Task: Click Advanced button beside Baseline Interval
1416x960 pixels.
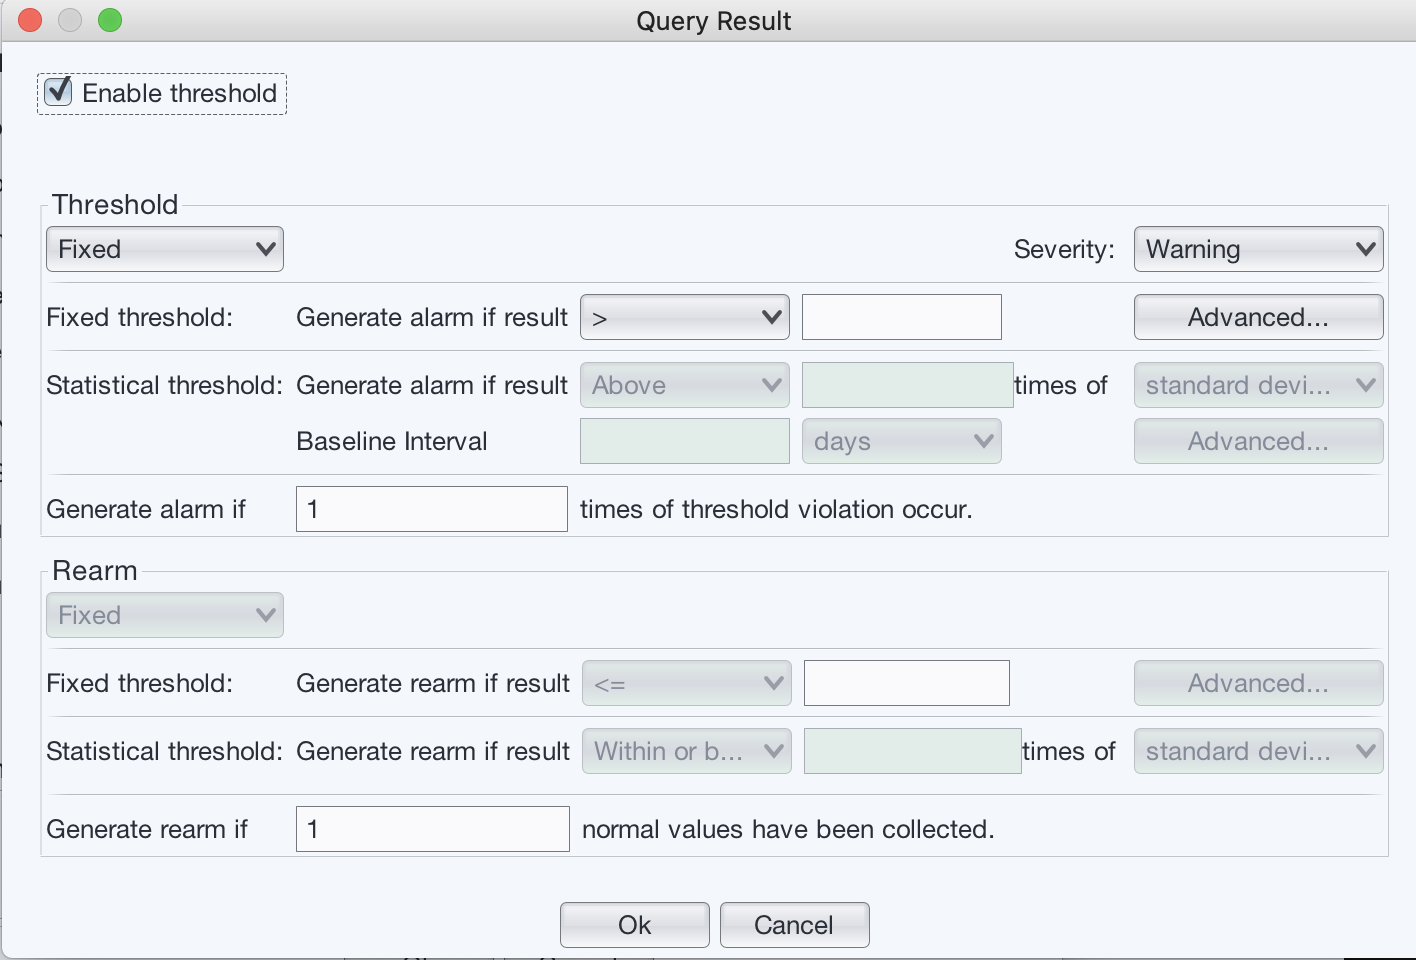Action: click(1258, 441)
